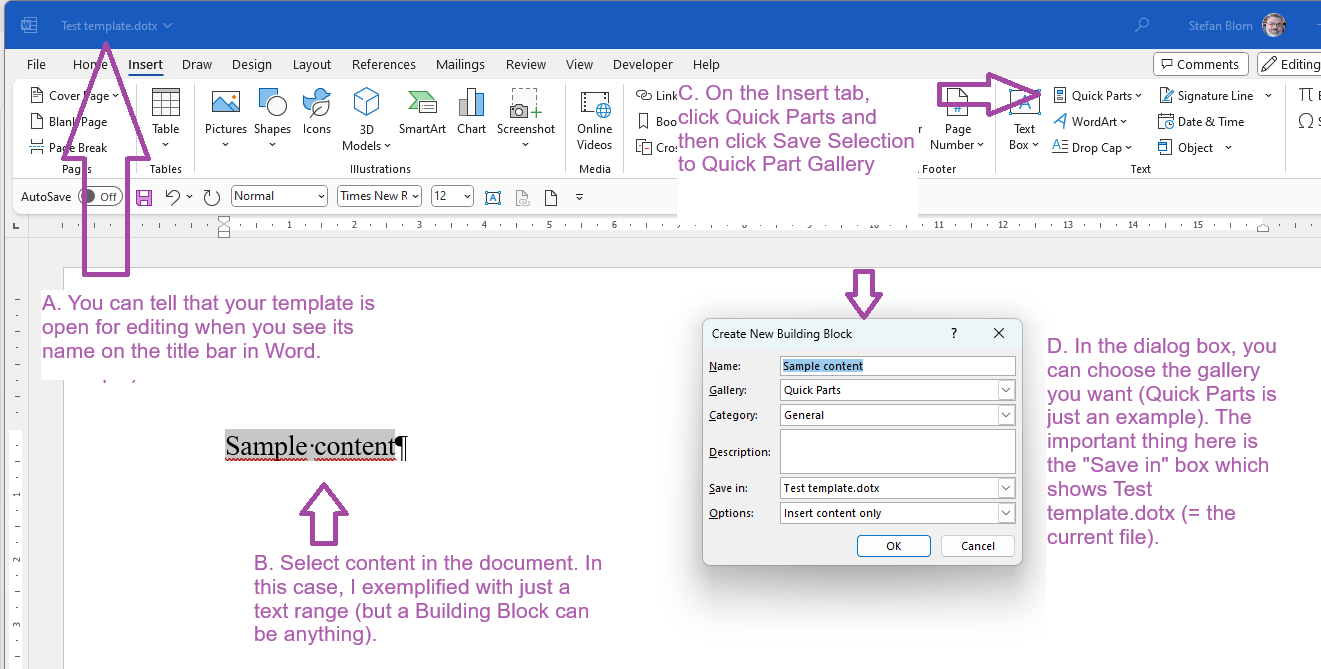
Task: Expand the Object dropdown arrow
Action: (1228, 148)
